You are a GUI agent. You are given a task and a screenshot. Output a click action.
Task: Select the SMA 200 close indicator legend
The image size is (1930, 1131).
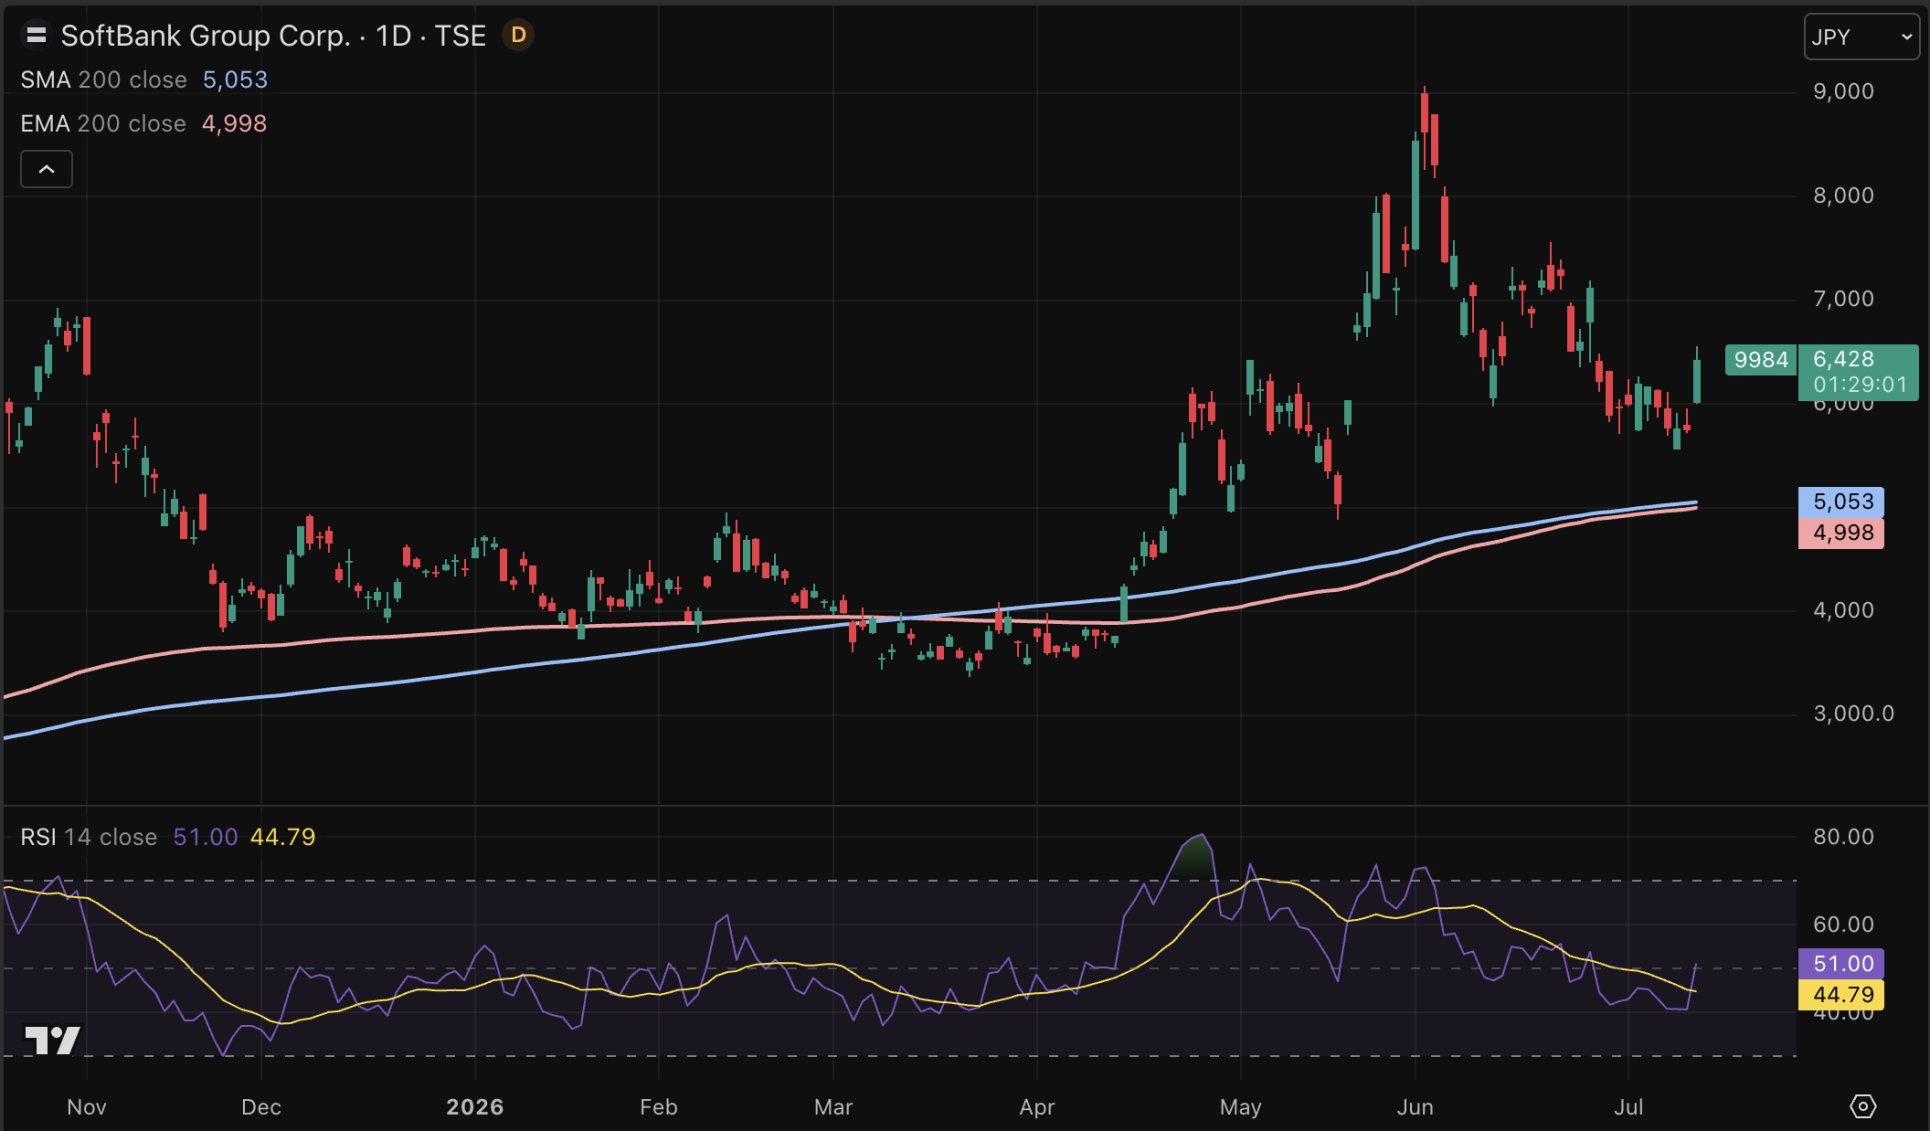coord(104,80)
